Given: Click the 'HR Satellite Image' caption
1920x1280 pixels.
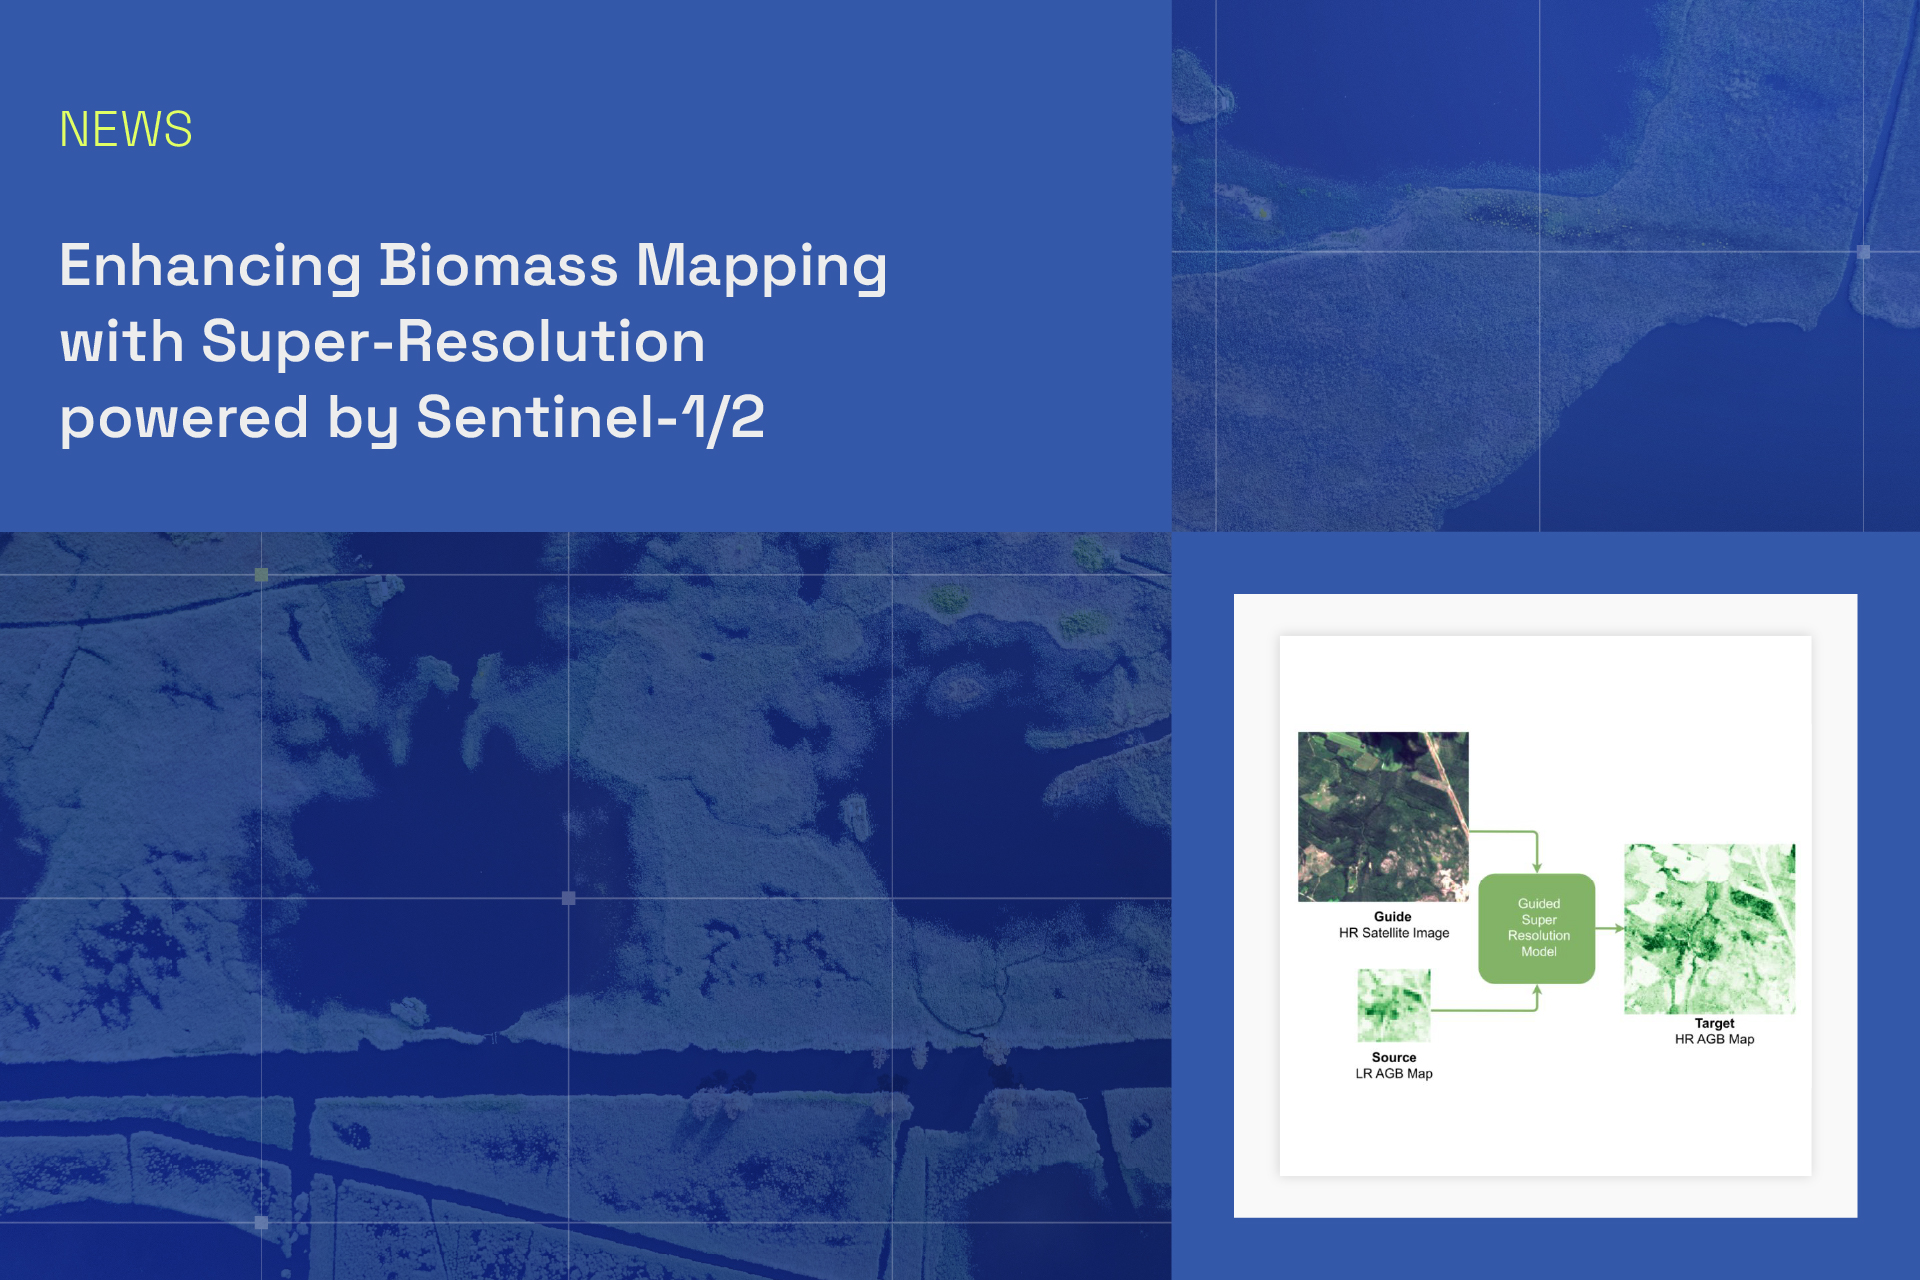Looking at the screenshot, I should 1394,933.
